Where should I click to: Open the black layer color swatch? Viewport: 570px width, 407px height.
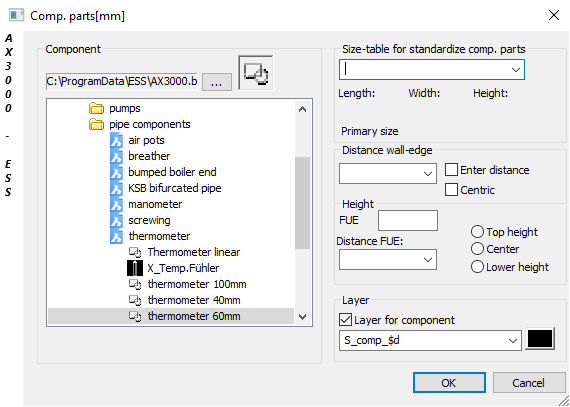click(x=540, y=339)
